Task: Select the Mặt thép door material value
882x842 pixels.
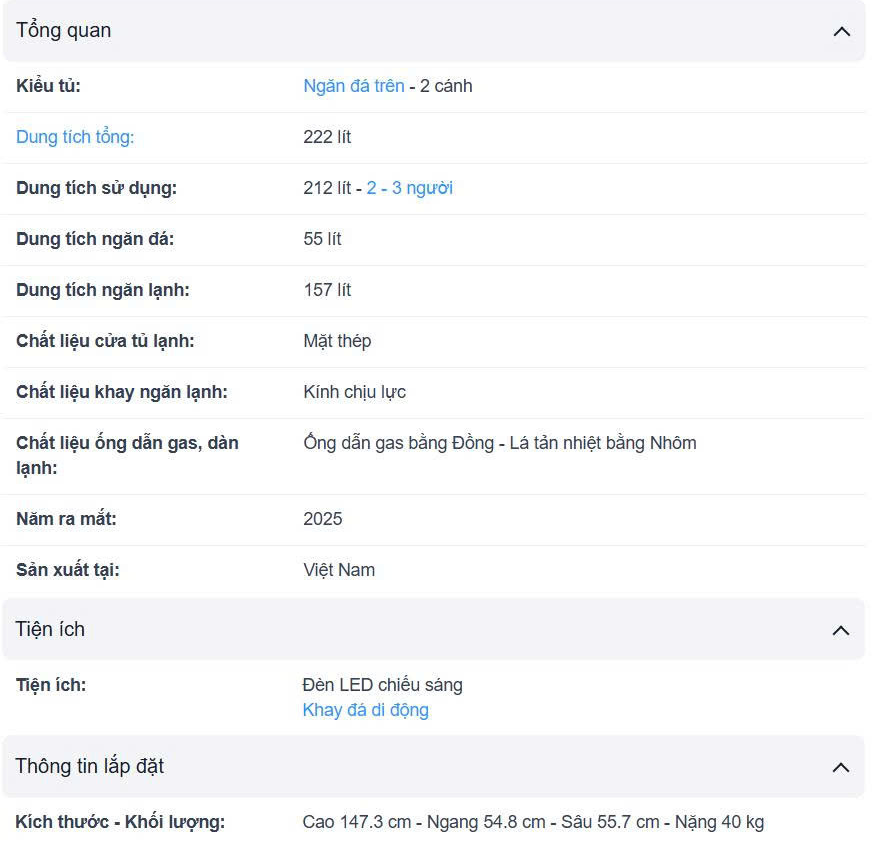Action: click(337, 341)
